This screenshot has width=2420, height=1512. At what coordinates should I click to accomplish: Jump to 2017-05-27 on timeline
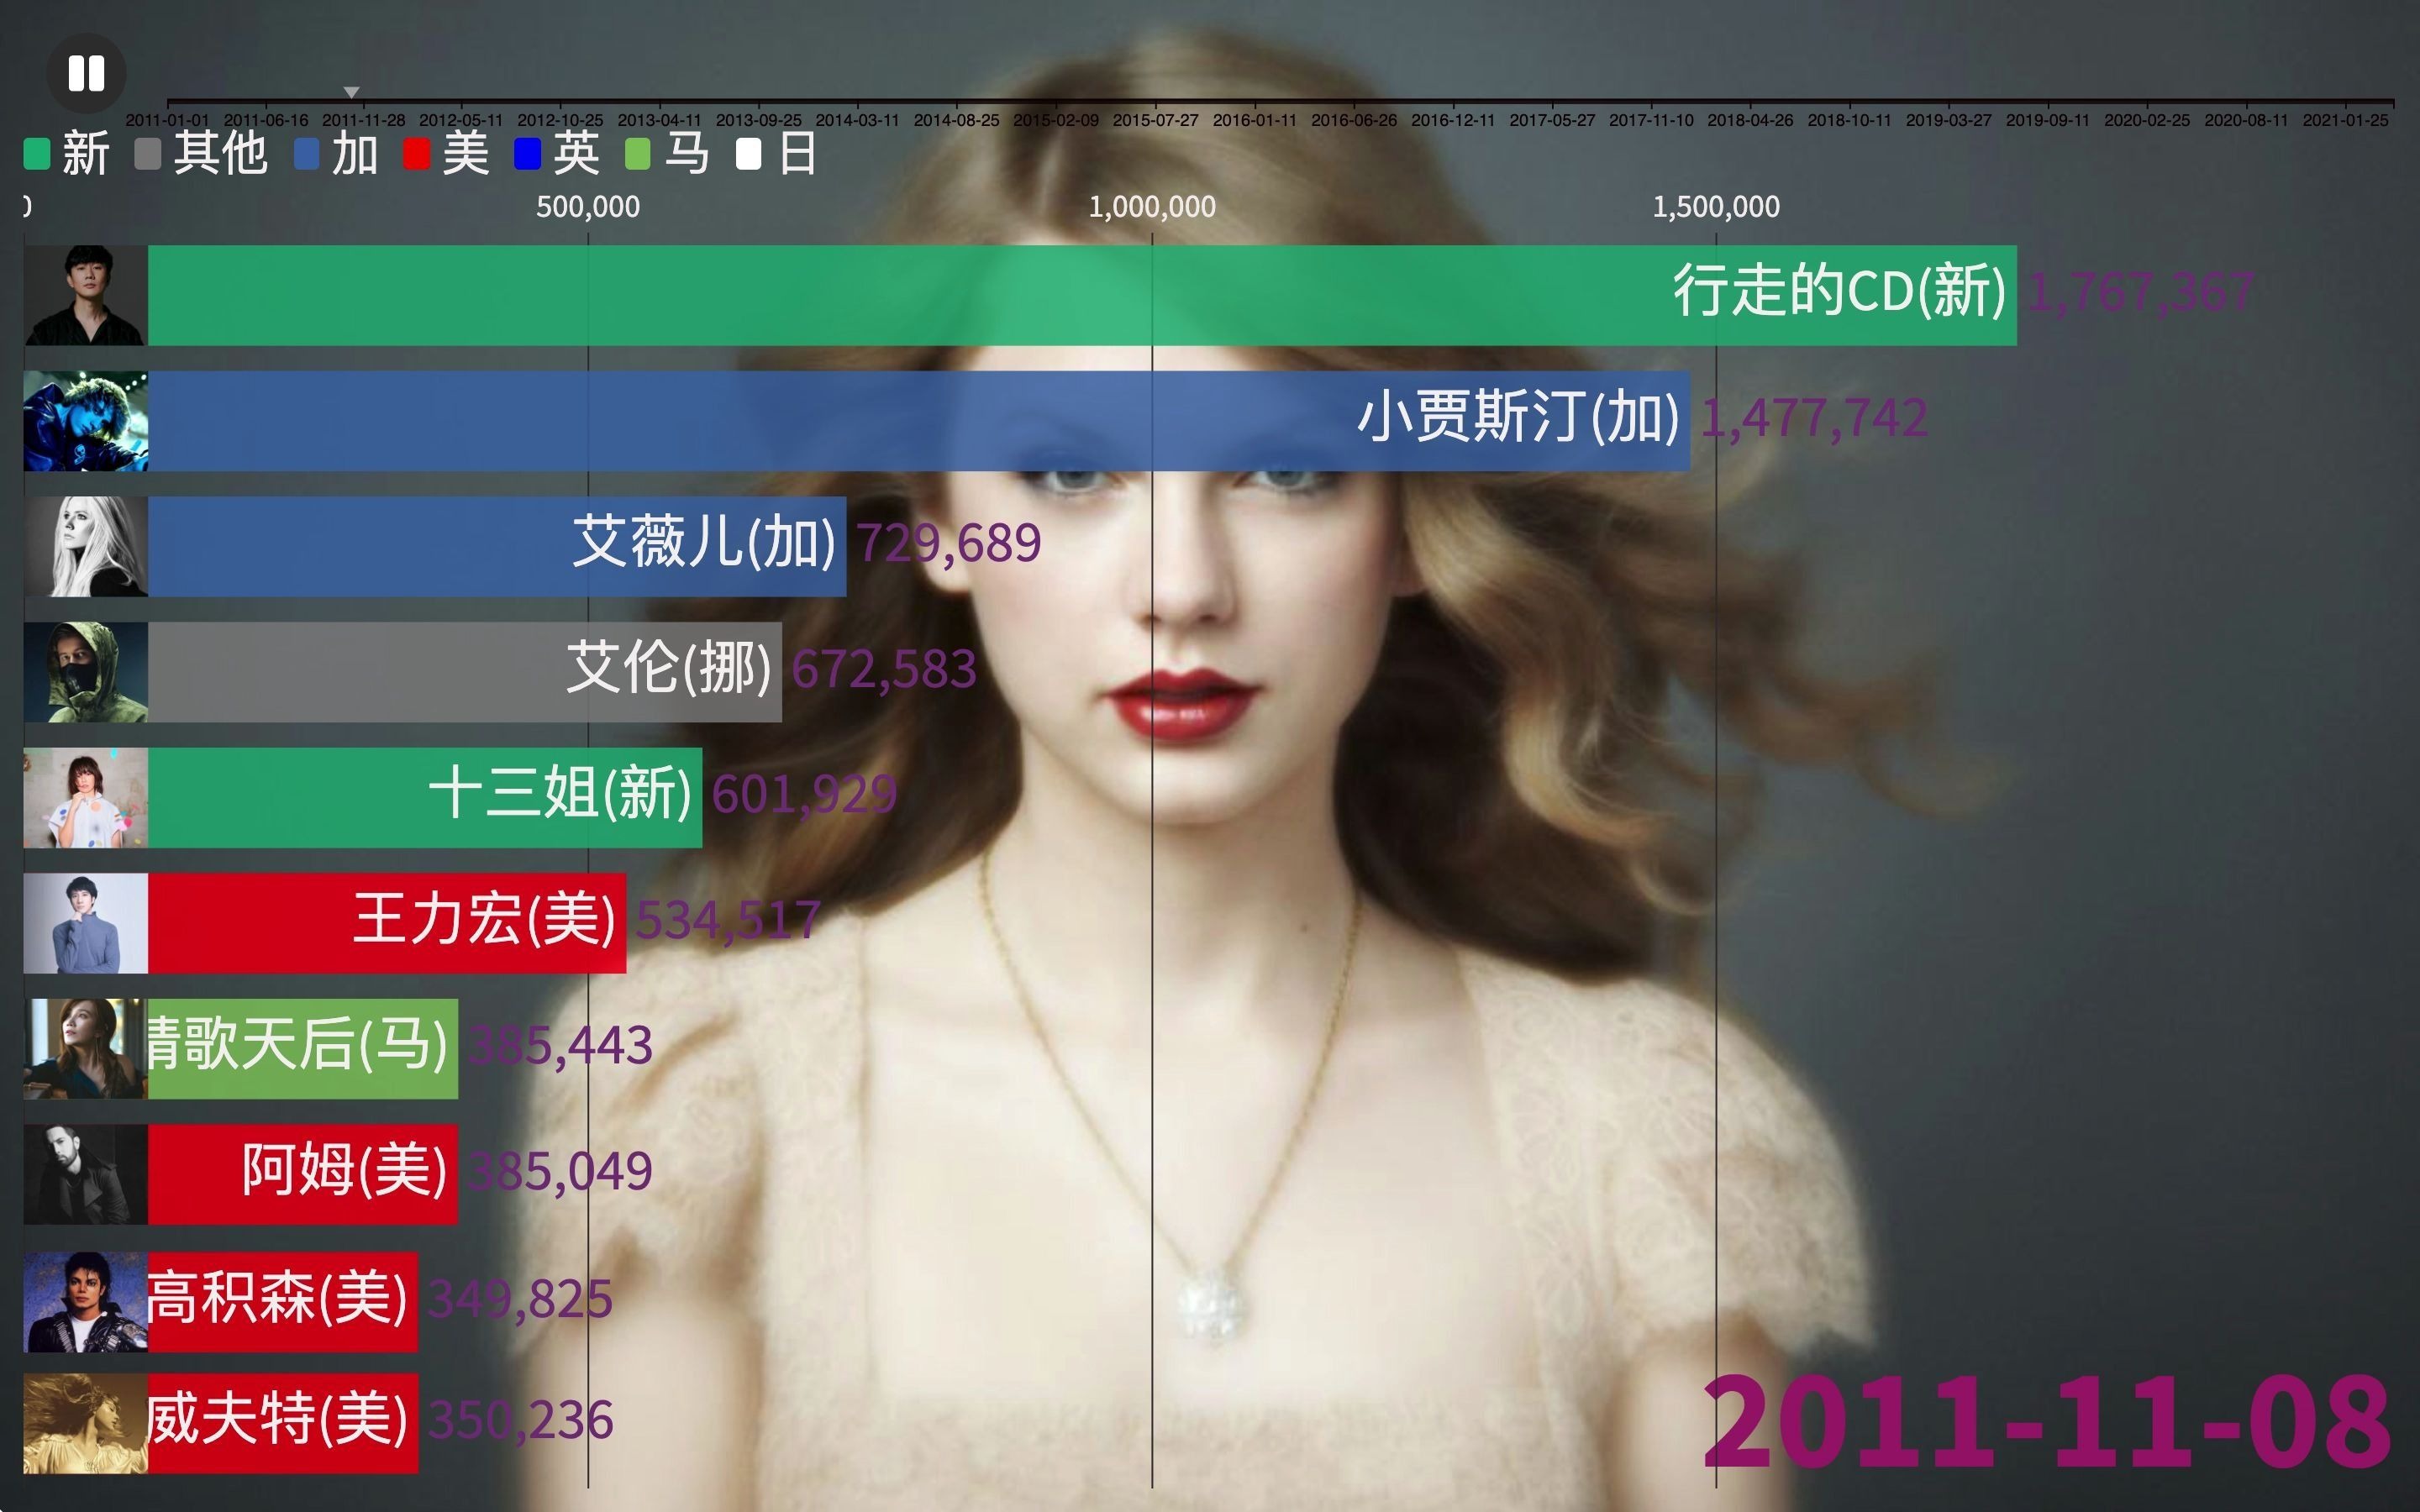point(1552,120)
